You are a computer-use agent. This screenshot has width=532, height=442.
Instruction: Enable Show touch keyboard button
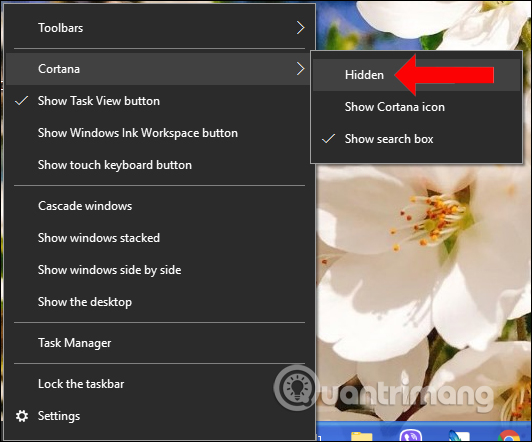[x=159, y=165]
